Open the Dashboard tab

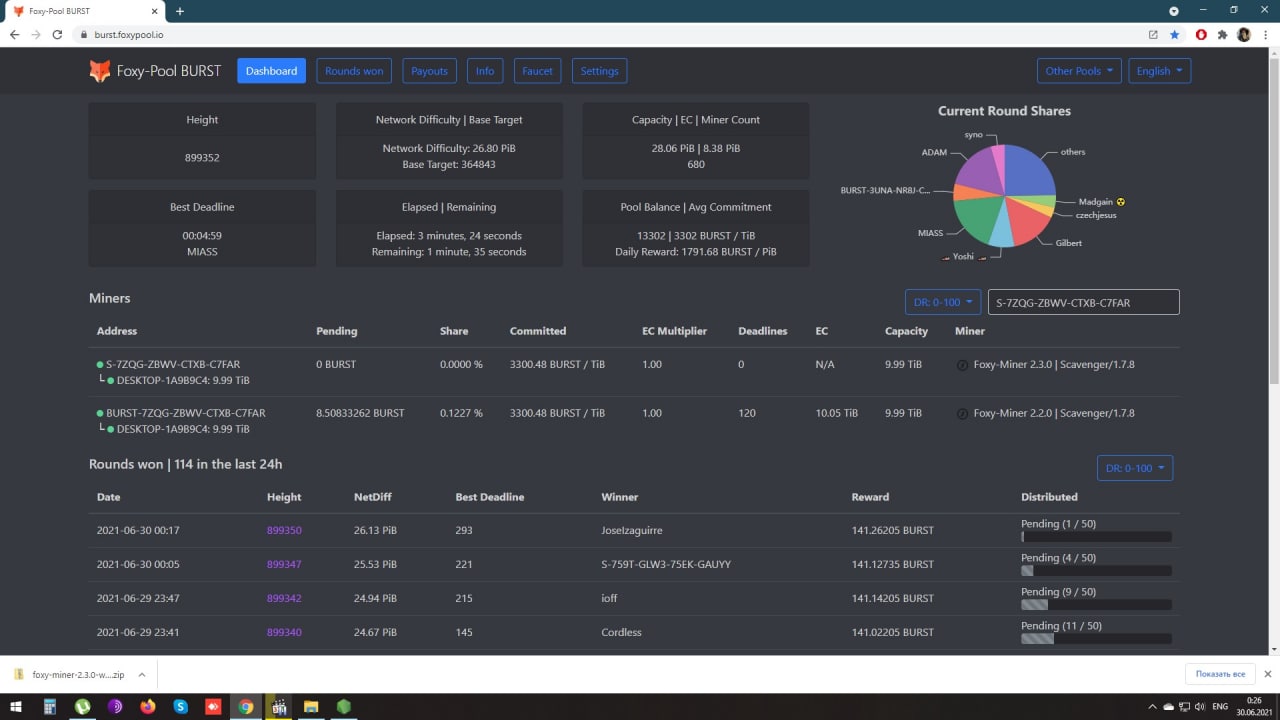click(x=271, y=71)
